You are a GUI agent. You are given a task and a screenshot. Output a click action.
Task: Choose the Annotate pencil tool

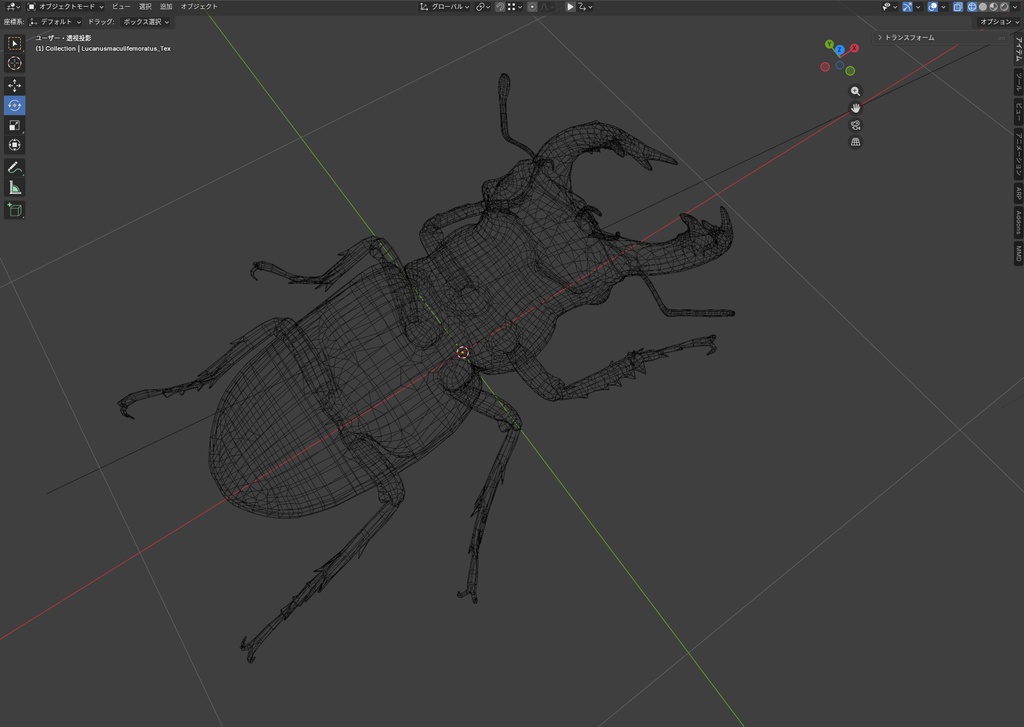pos(14,168)
